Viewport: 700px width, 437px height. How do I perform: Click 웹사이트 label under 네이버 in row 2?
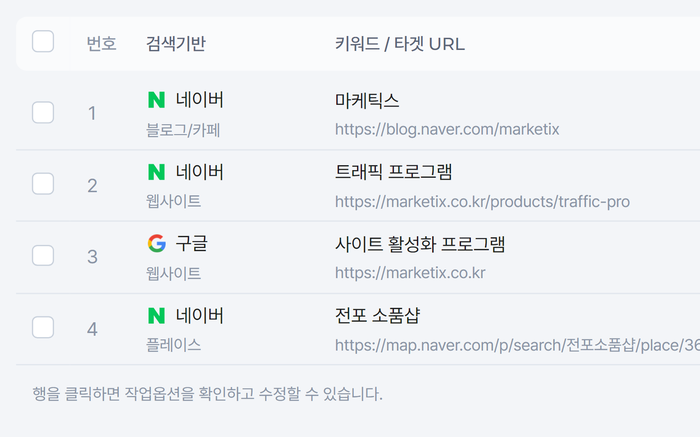174,201
